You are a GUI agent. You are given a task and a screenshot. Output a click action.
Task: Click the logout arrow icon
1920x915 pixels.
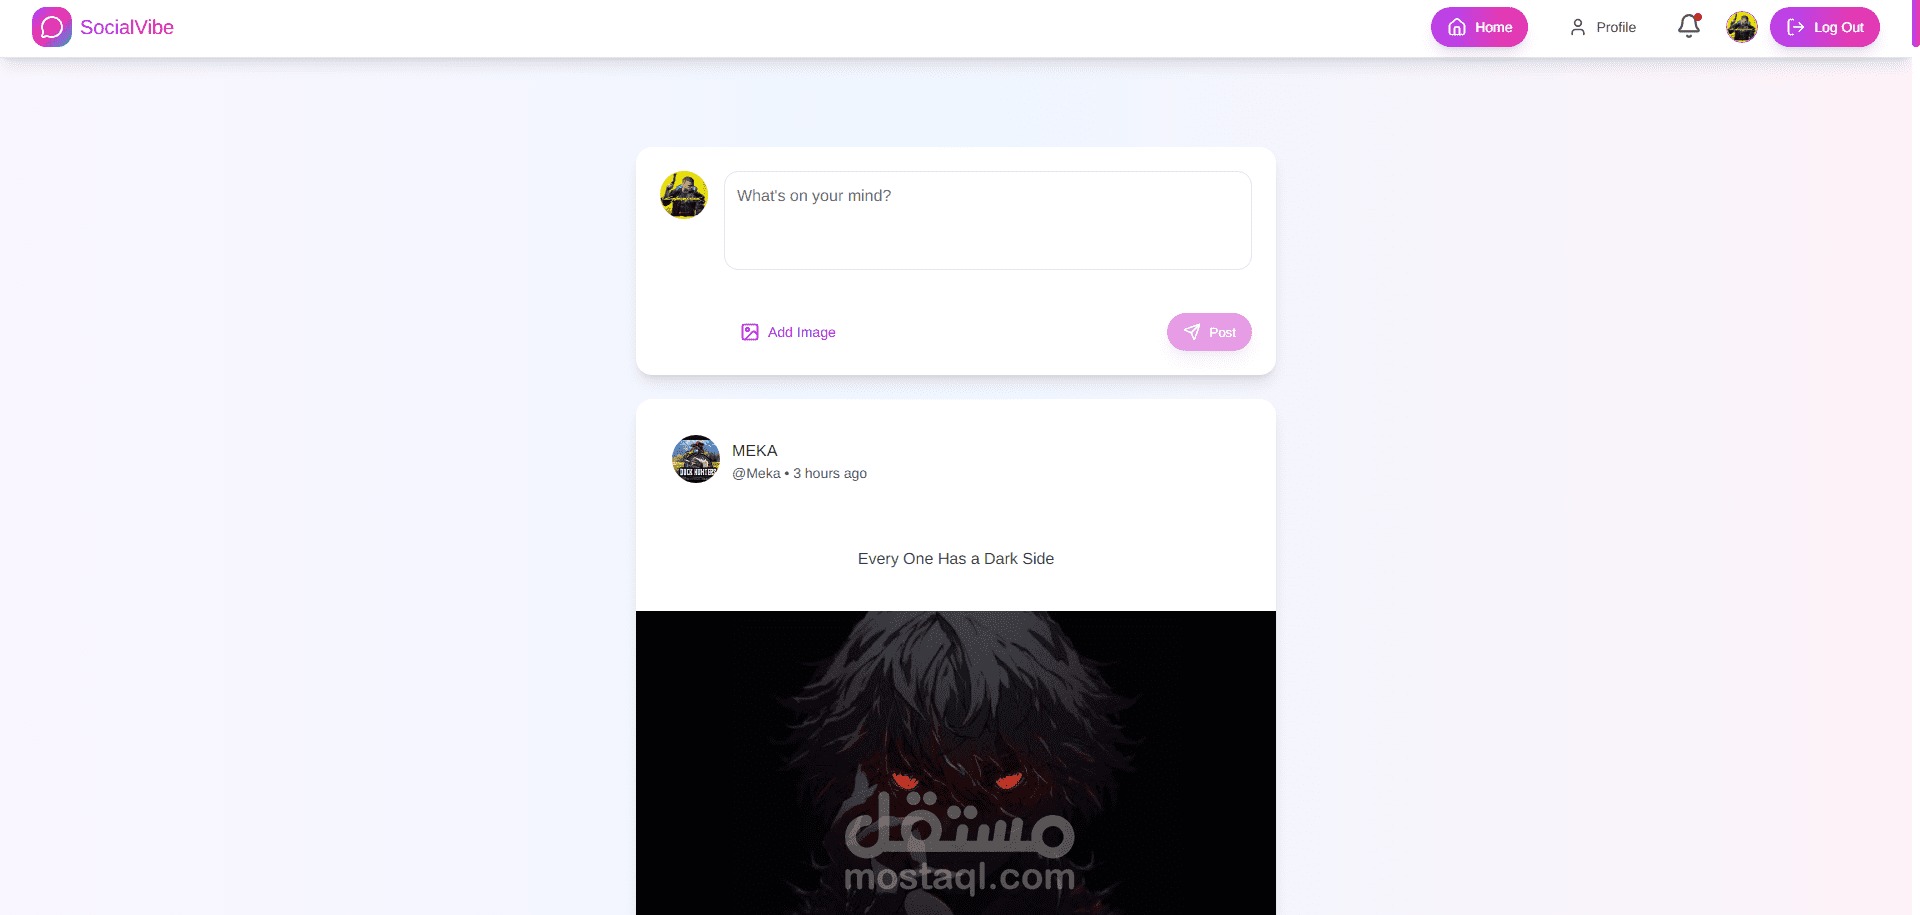pos(1796,27)
